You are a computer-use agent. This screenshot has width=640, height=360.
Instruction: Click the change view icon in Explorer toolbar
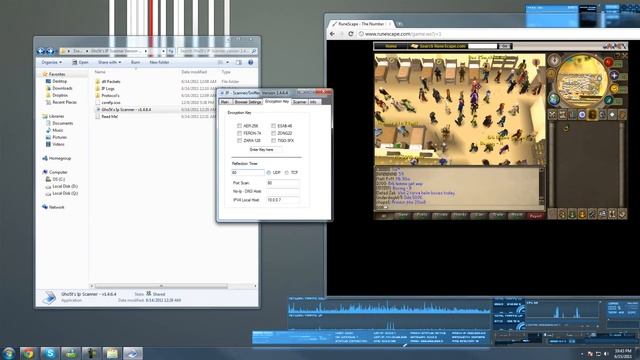click(220, 62)
